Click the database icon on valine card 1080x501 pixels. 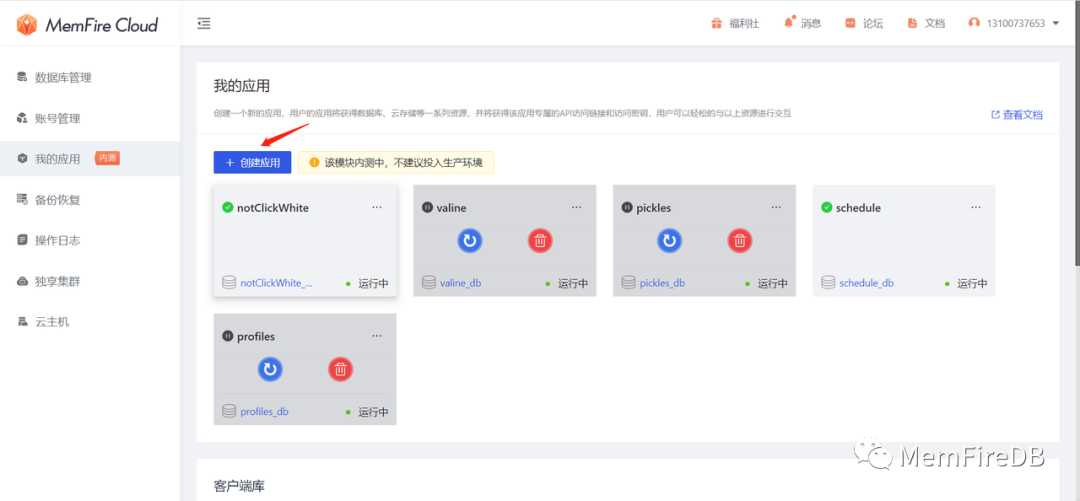point(428,283)
